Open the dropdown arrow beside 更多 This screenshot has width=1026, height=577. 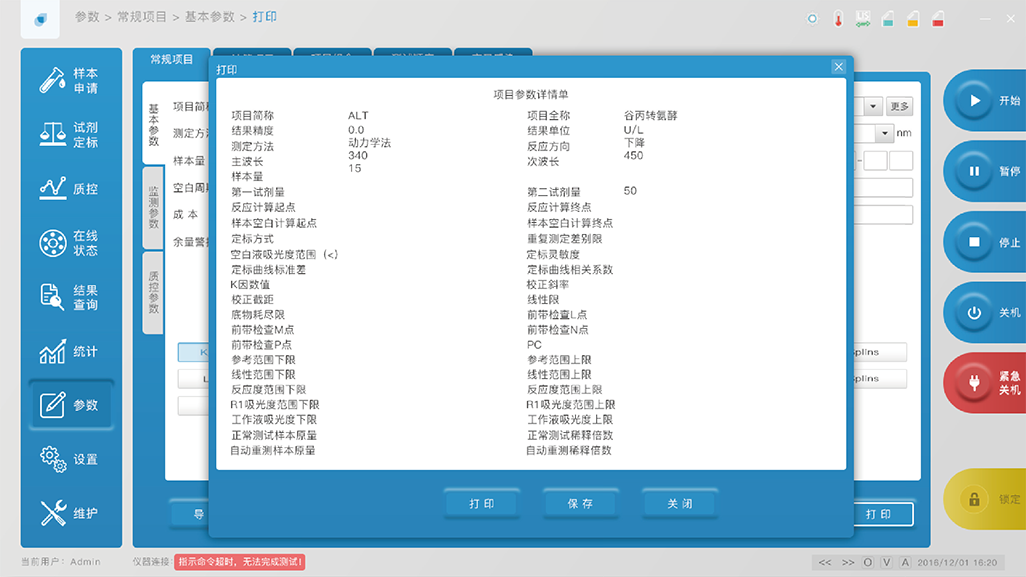coord(873,106)
